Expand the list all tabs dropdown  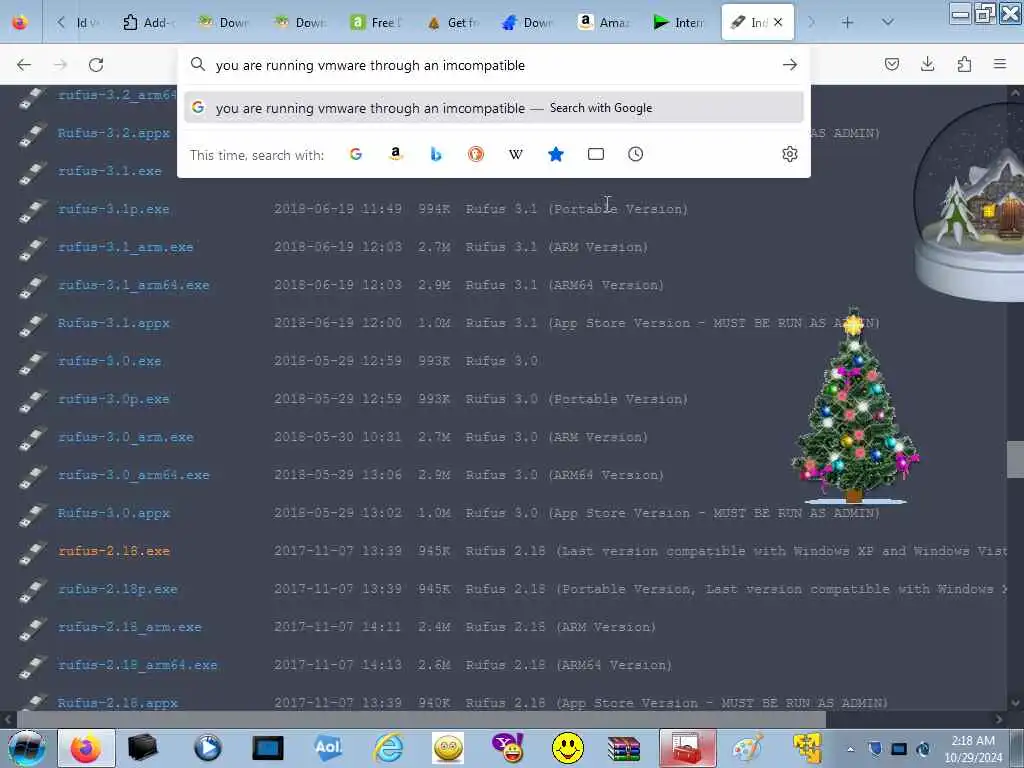[888, 22]
